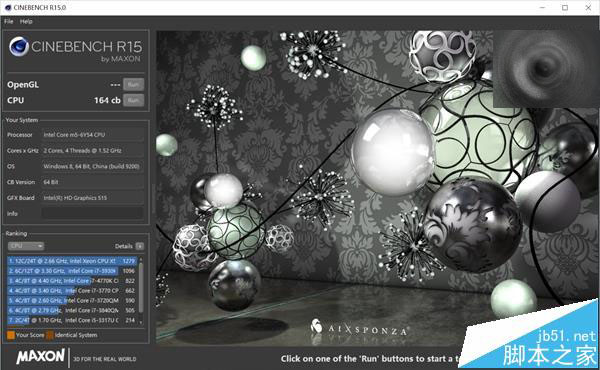The height and width of the screenshot is (370, 600).
Task: Click the Details arrow button
Action: tap(140, 246)
